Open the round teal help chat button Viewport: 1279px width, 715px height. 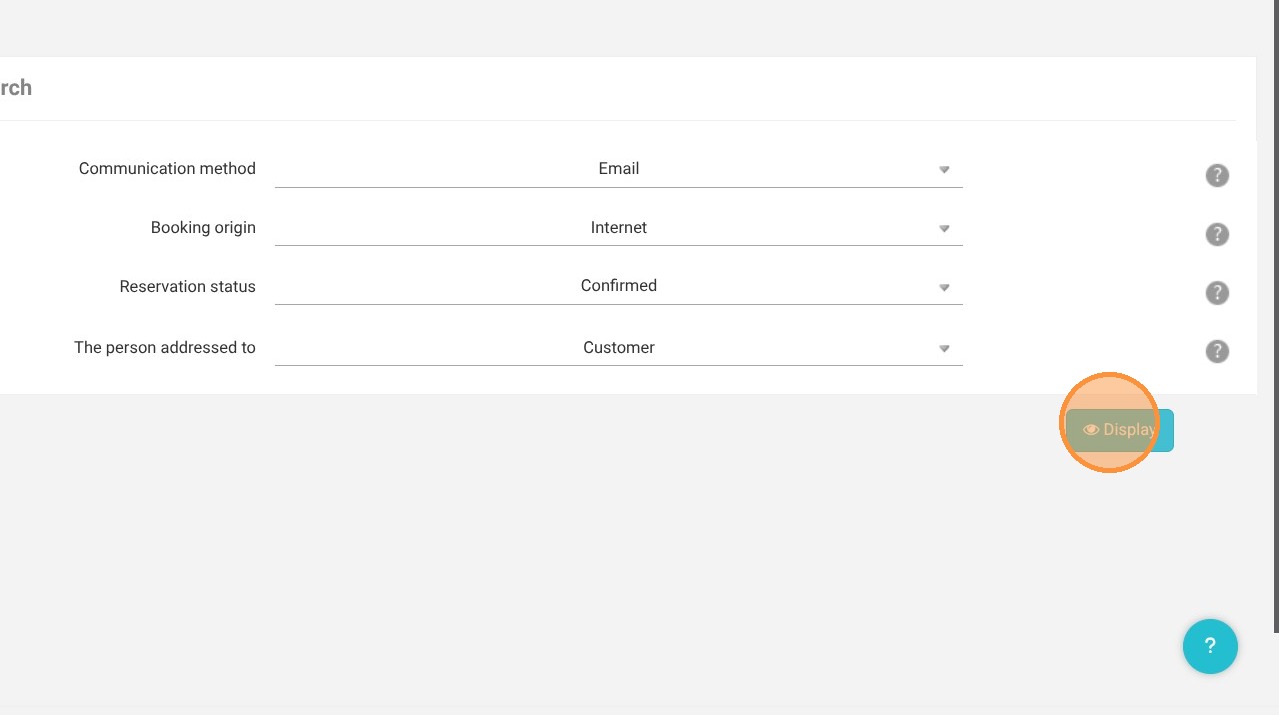click(x=1210, y=646)
